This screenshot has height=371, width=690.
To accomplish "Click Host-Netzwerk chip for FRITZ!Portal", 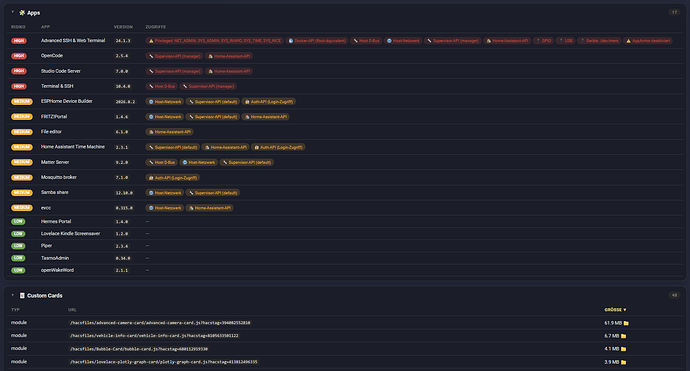I will pyautogui.click(x=165, y=117).
